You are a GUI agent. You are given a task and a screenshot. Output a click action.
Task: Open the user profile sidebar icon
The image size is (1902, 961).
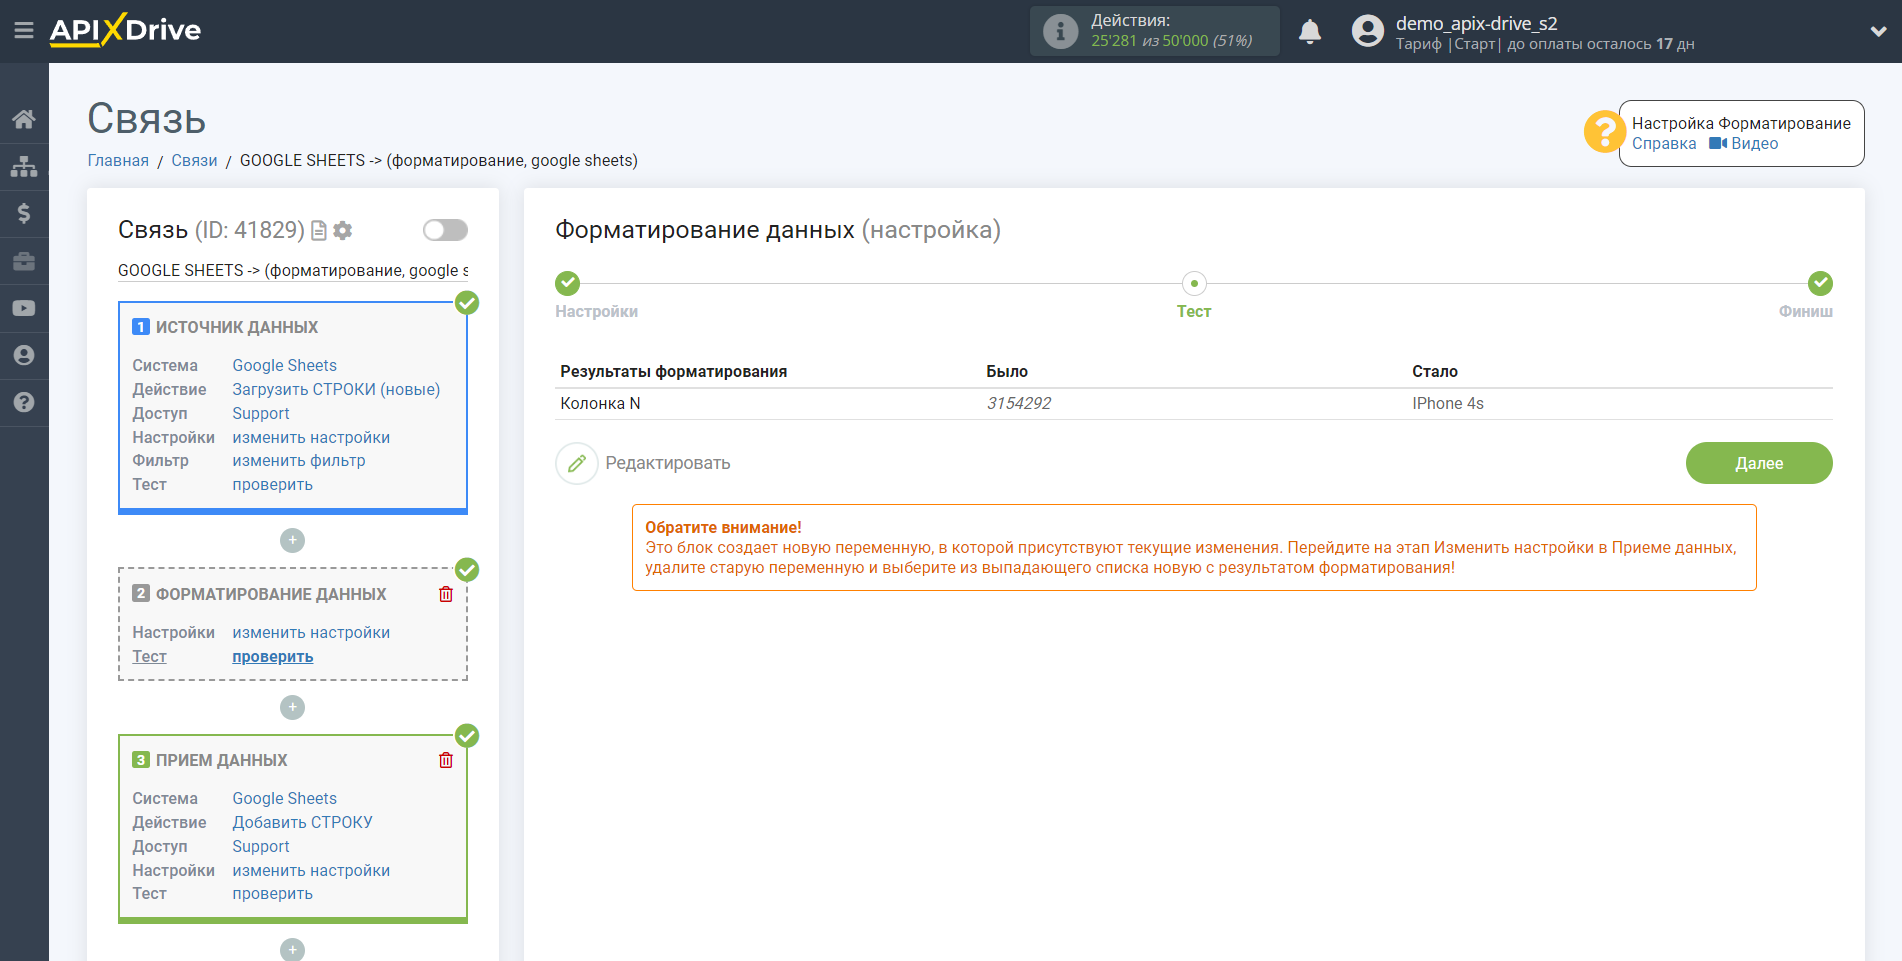[24, 355]
